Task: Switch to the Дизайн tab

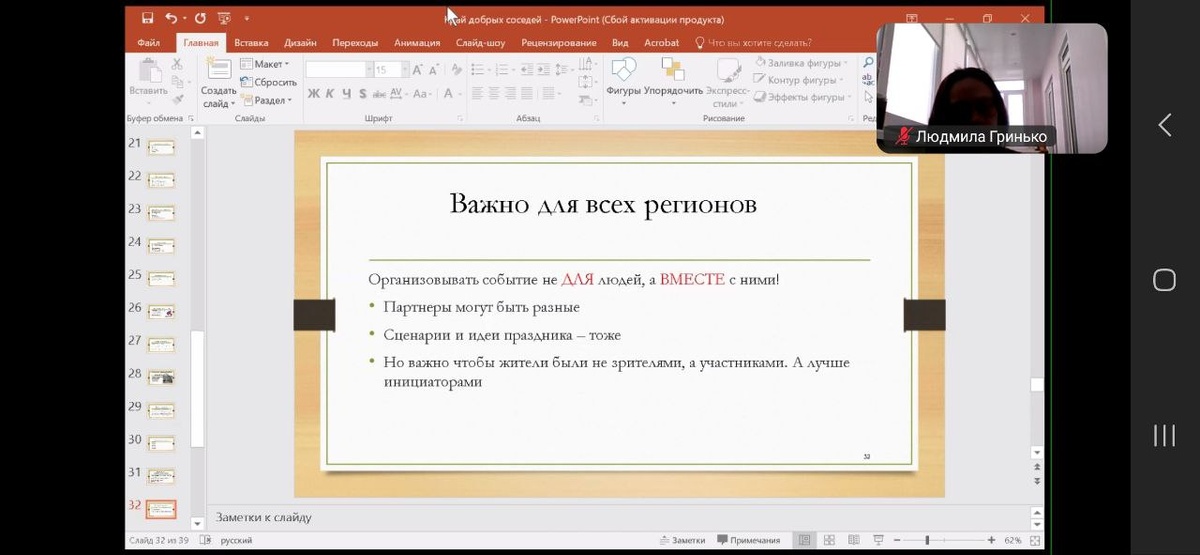Action: coord(300,43)
